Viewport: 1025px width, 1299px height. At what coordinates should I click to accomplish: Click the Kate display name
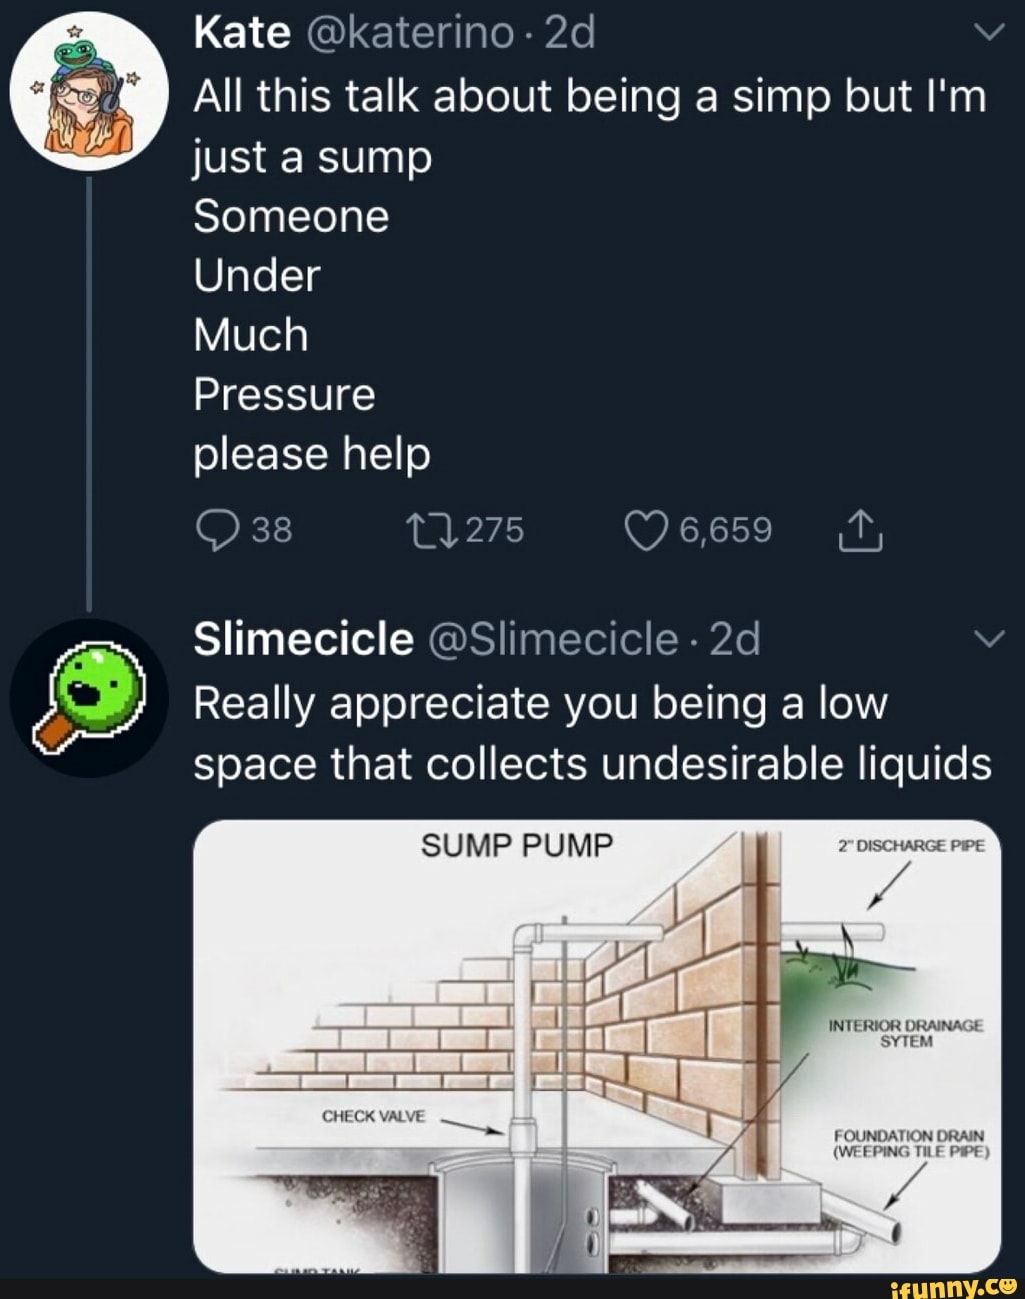241,33
